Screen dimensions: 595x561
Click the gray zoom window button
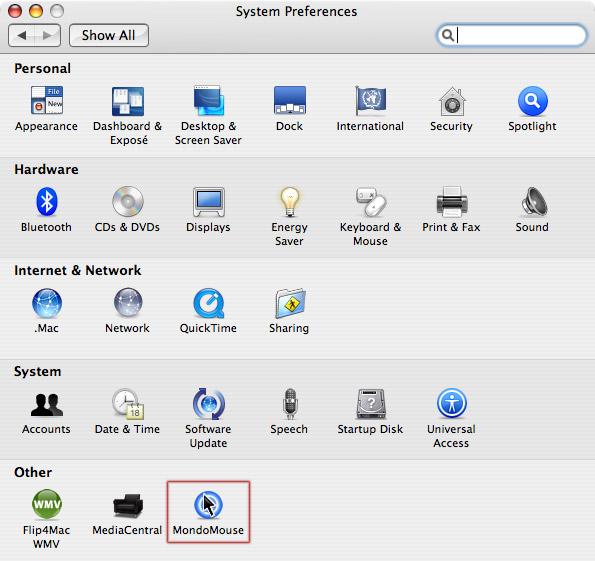point(57,11)
